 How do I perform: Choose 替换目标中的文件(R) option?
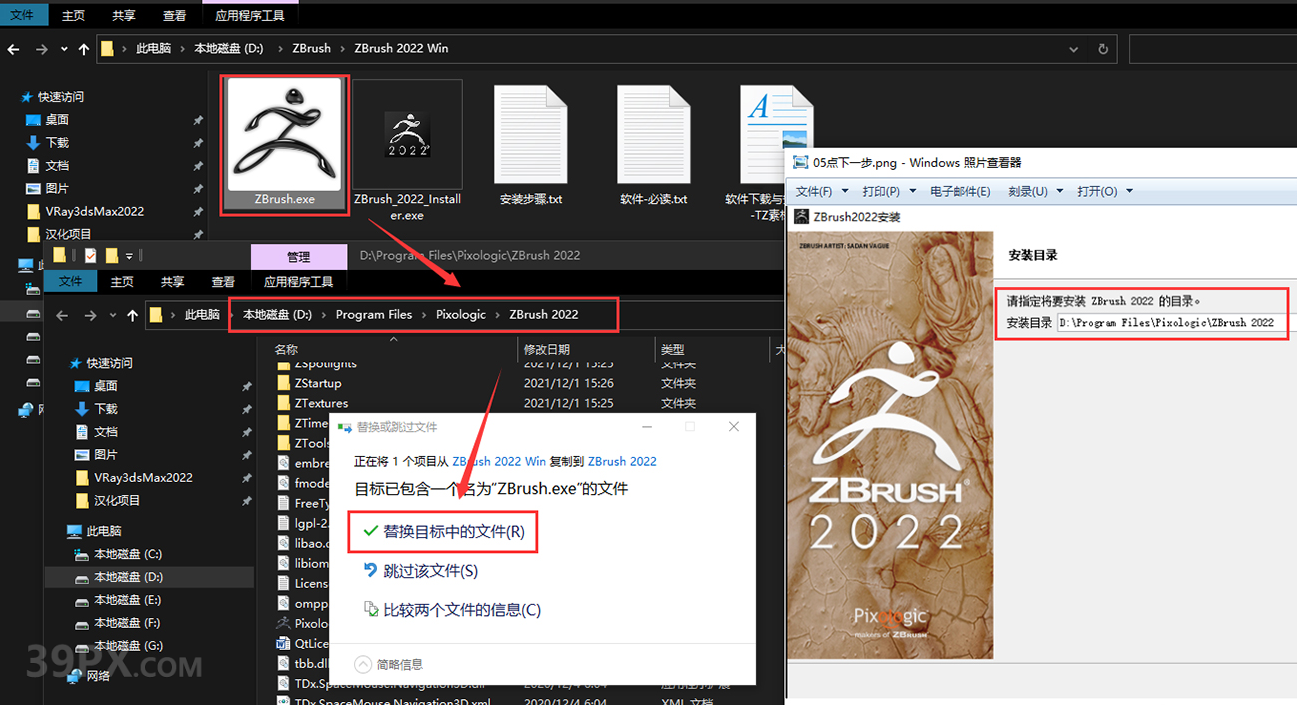pyautogui.click(x=443, y=532)
